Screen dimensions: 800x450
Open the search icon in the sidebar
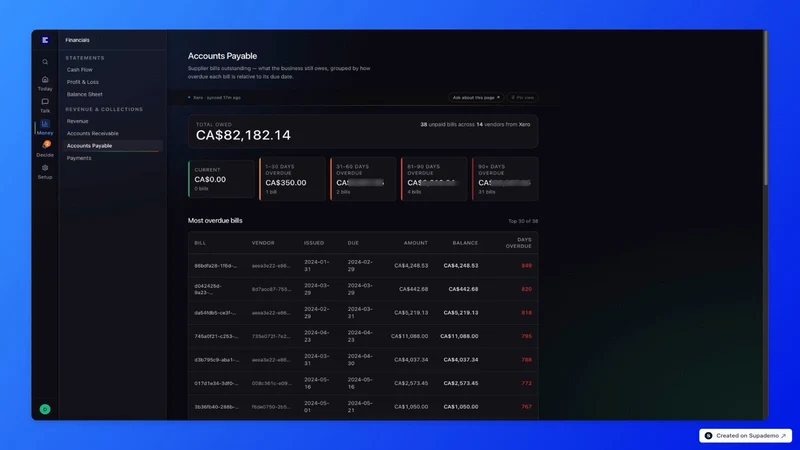tap(45, 62)
